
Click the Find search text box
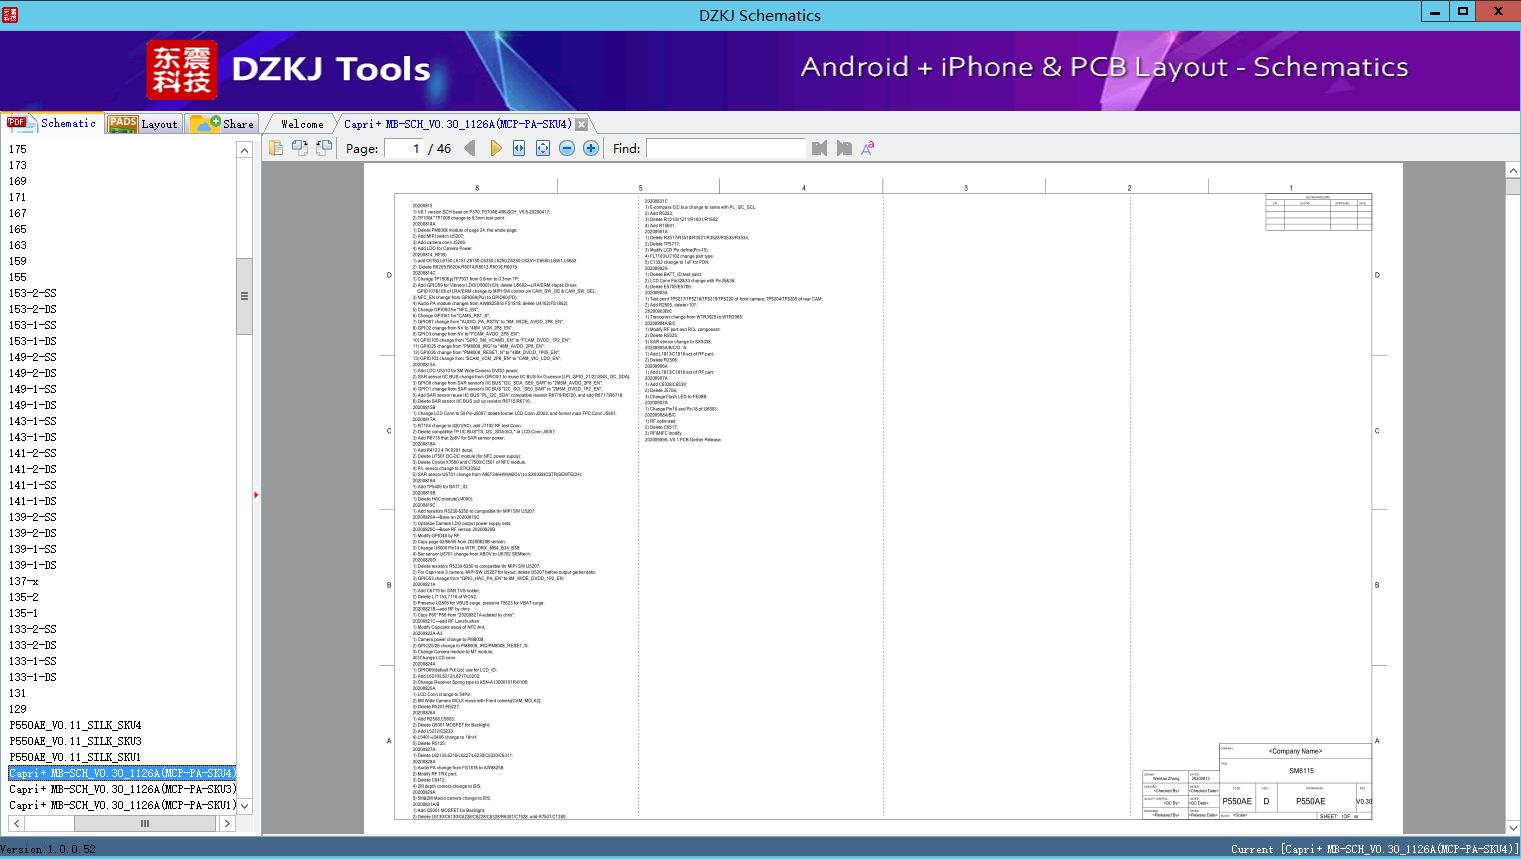point(725,148)
